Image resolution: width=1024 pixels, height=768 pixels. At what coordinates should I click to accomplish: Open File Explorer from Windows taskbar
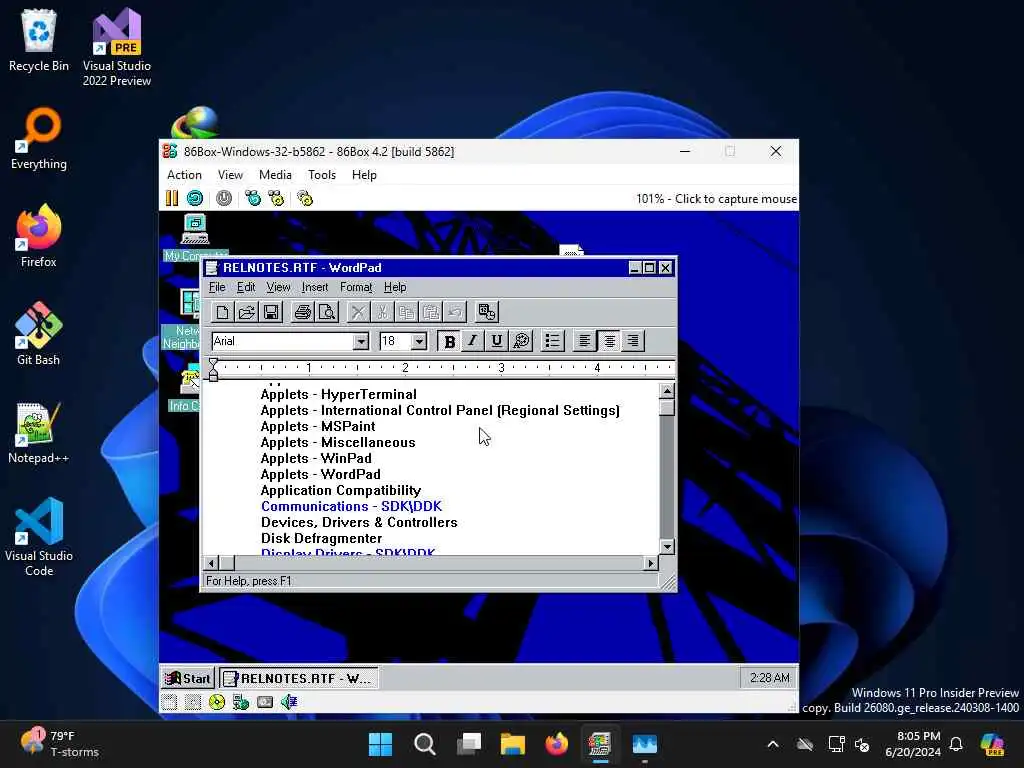513,744
